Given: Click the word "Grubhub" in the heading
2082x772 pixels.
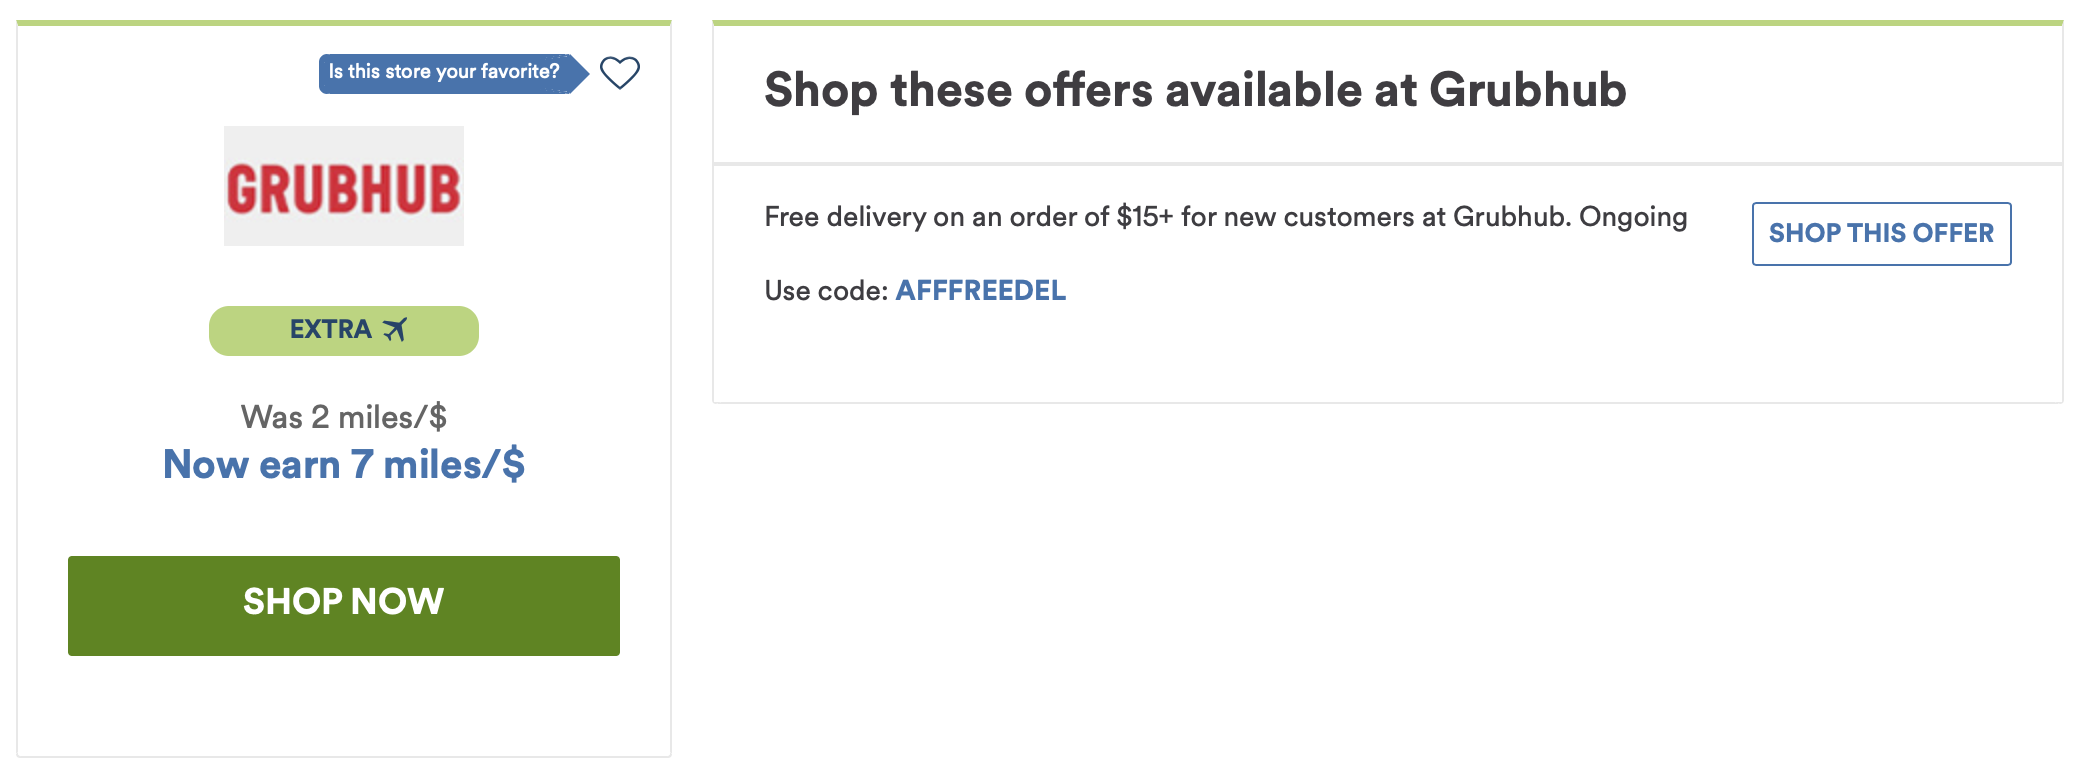Looking at the screenshot, I should pos(1528,90).
